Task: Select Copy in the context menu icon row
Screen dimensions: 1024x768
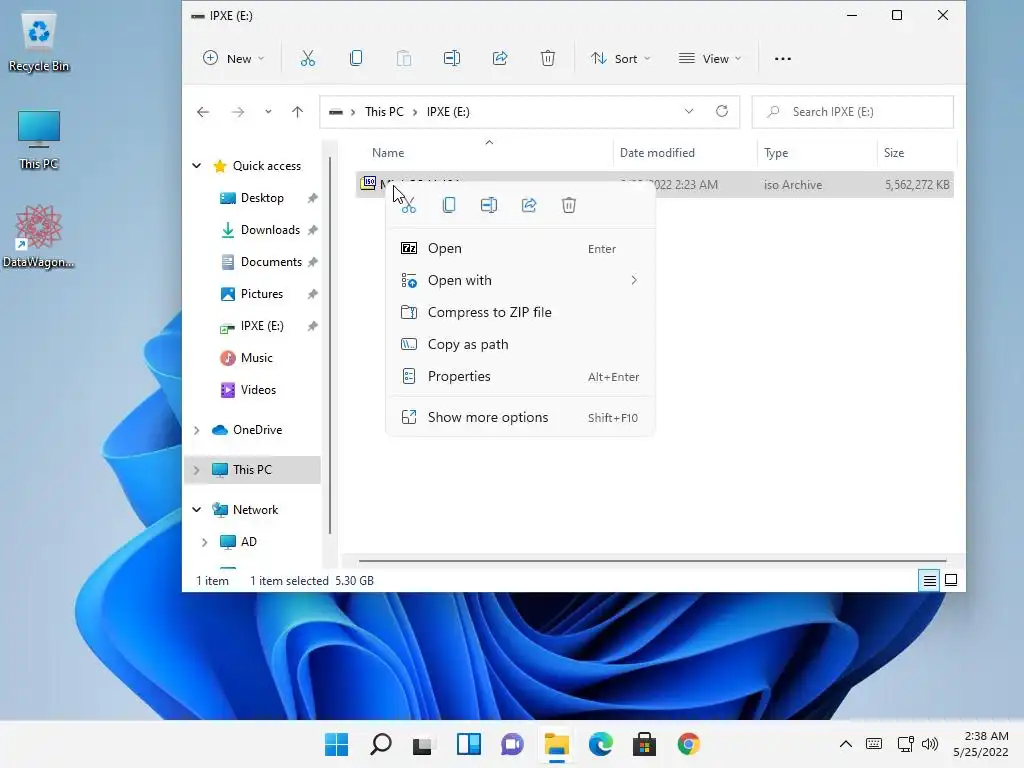Action: (449, 205)
